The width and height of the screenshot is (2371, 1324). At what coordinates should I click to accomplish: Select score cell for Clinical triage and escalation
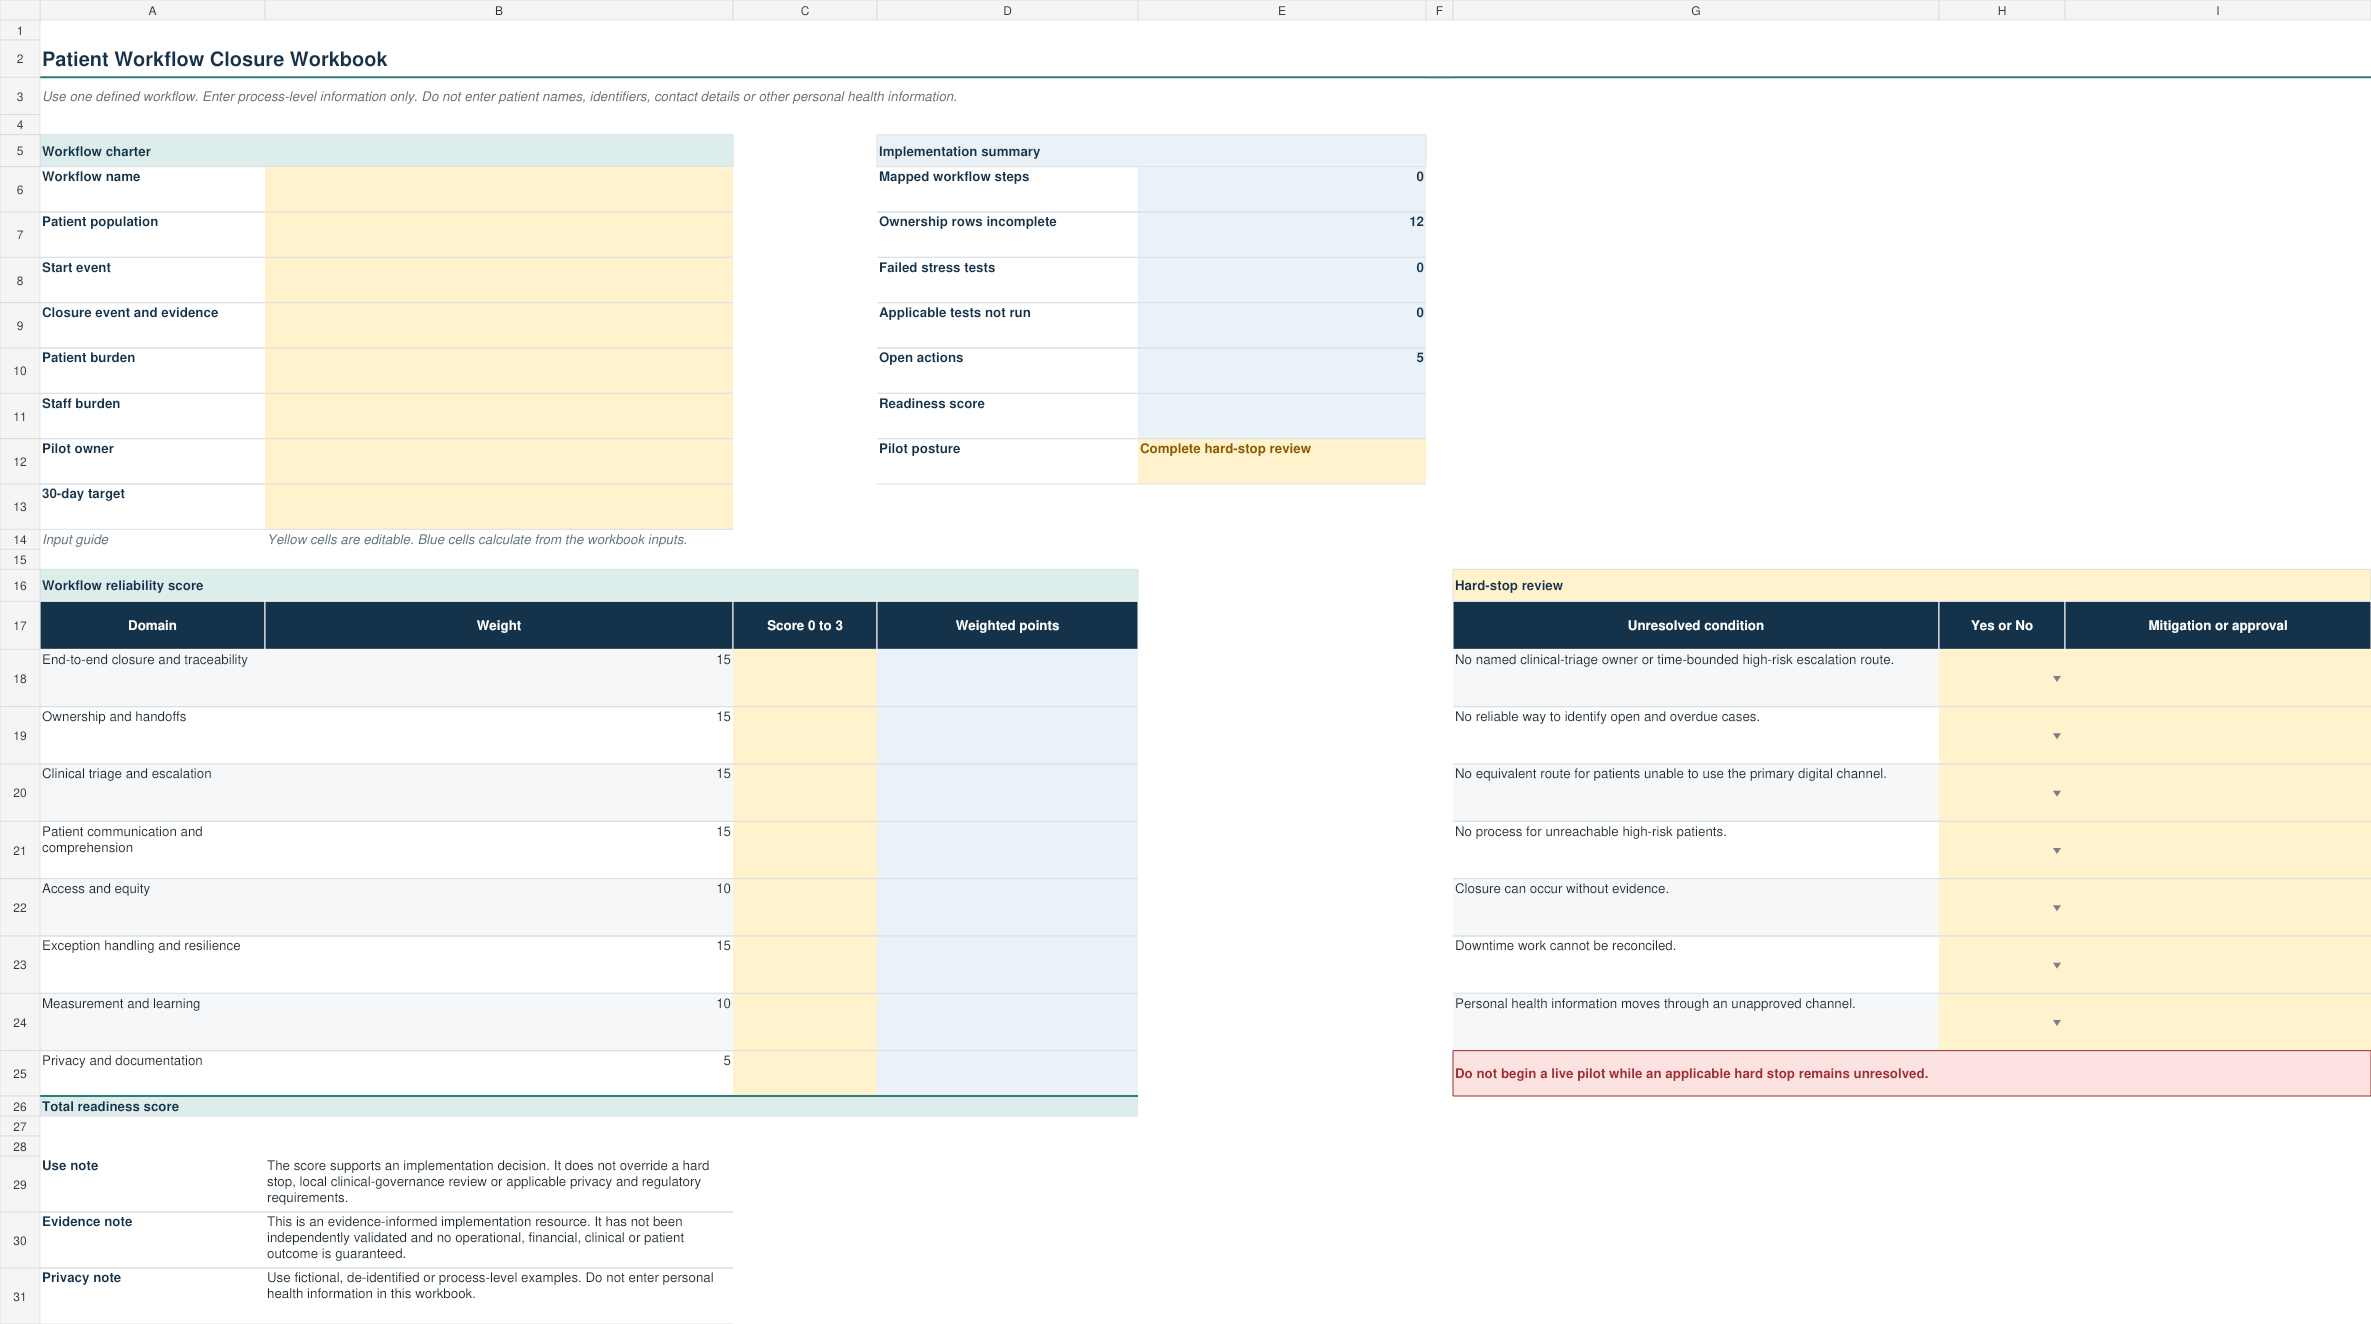coord(805,793)
